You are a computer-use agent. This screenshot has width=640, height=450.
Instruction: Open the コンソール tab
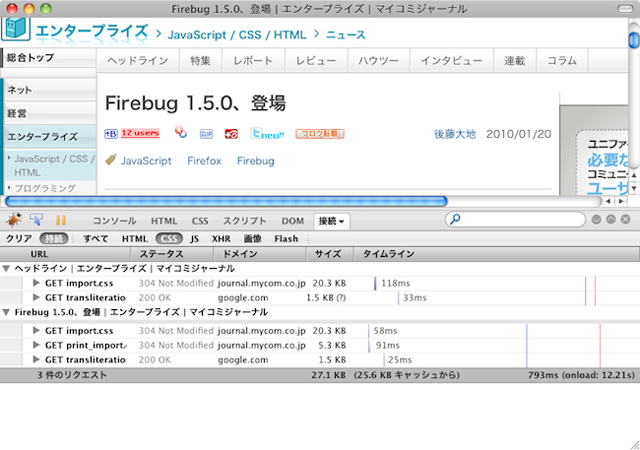point(115,221)
